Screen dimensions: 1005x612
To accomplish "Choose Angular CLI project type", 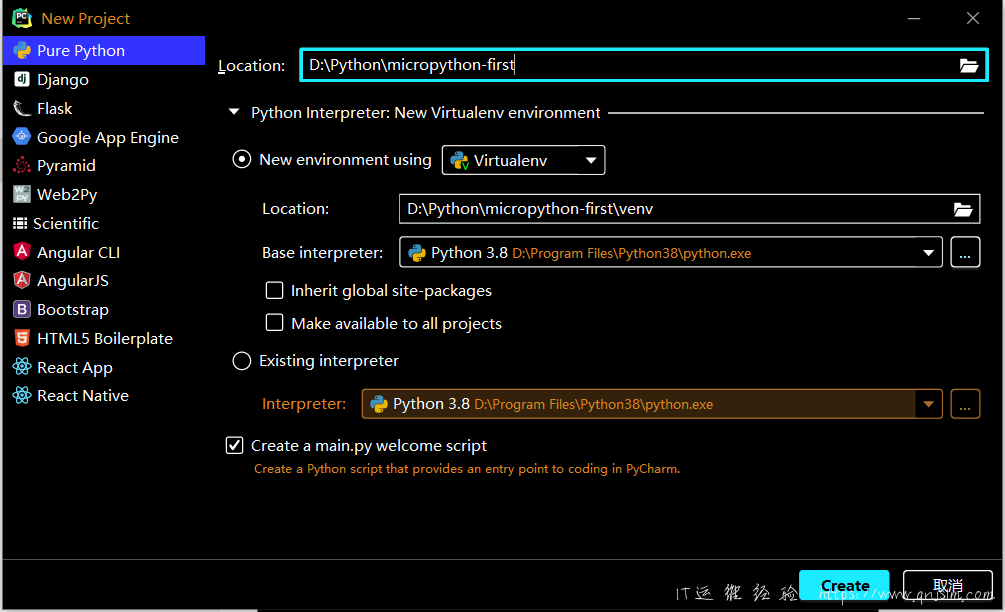I will click(x=104, y=252).
